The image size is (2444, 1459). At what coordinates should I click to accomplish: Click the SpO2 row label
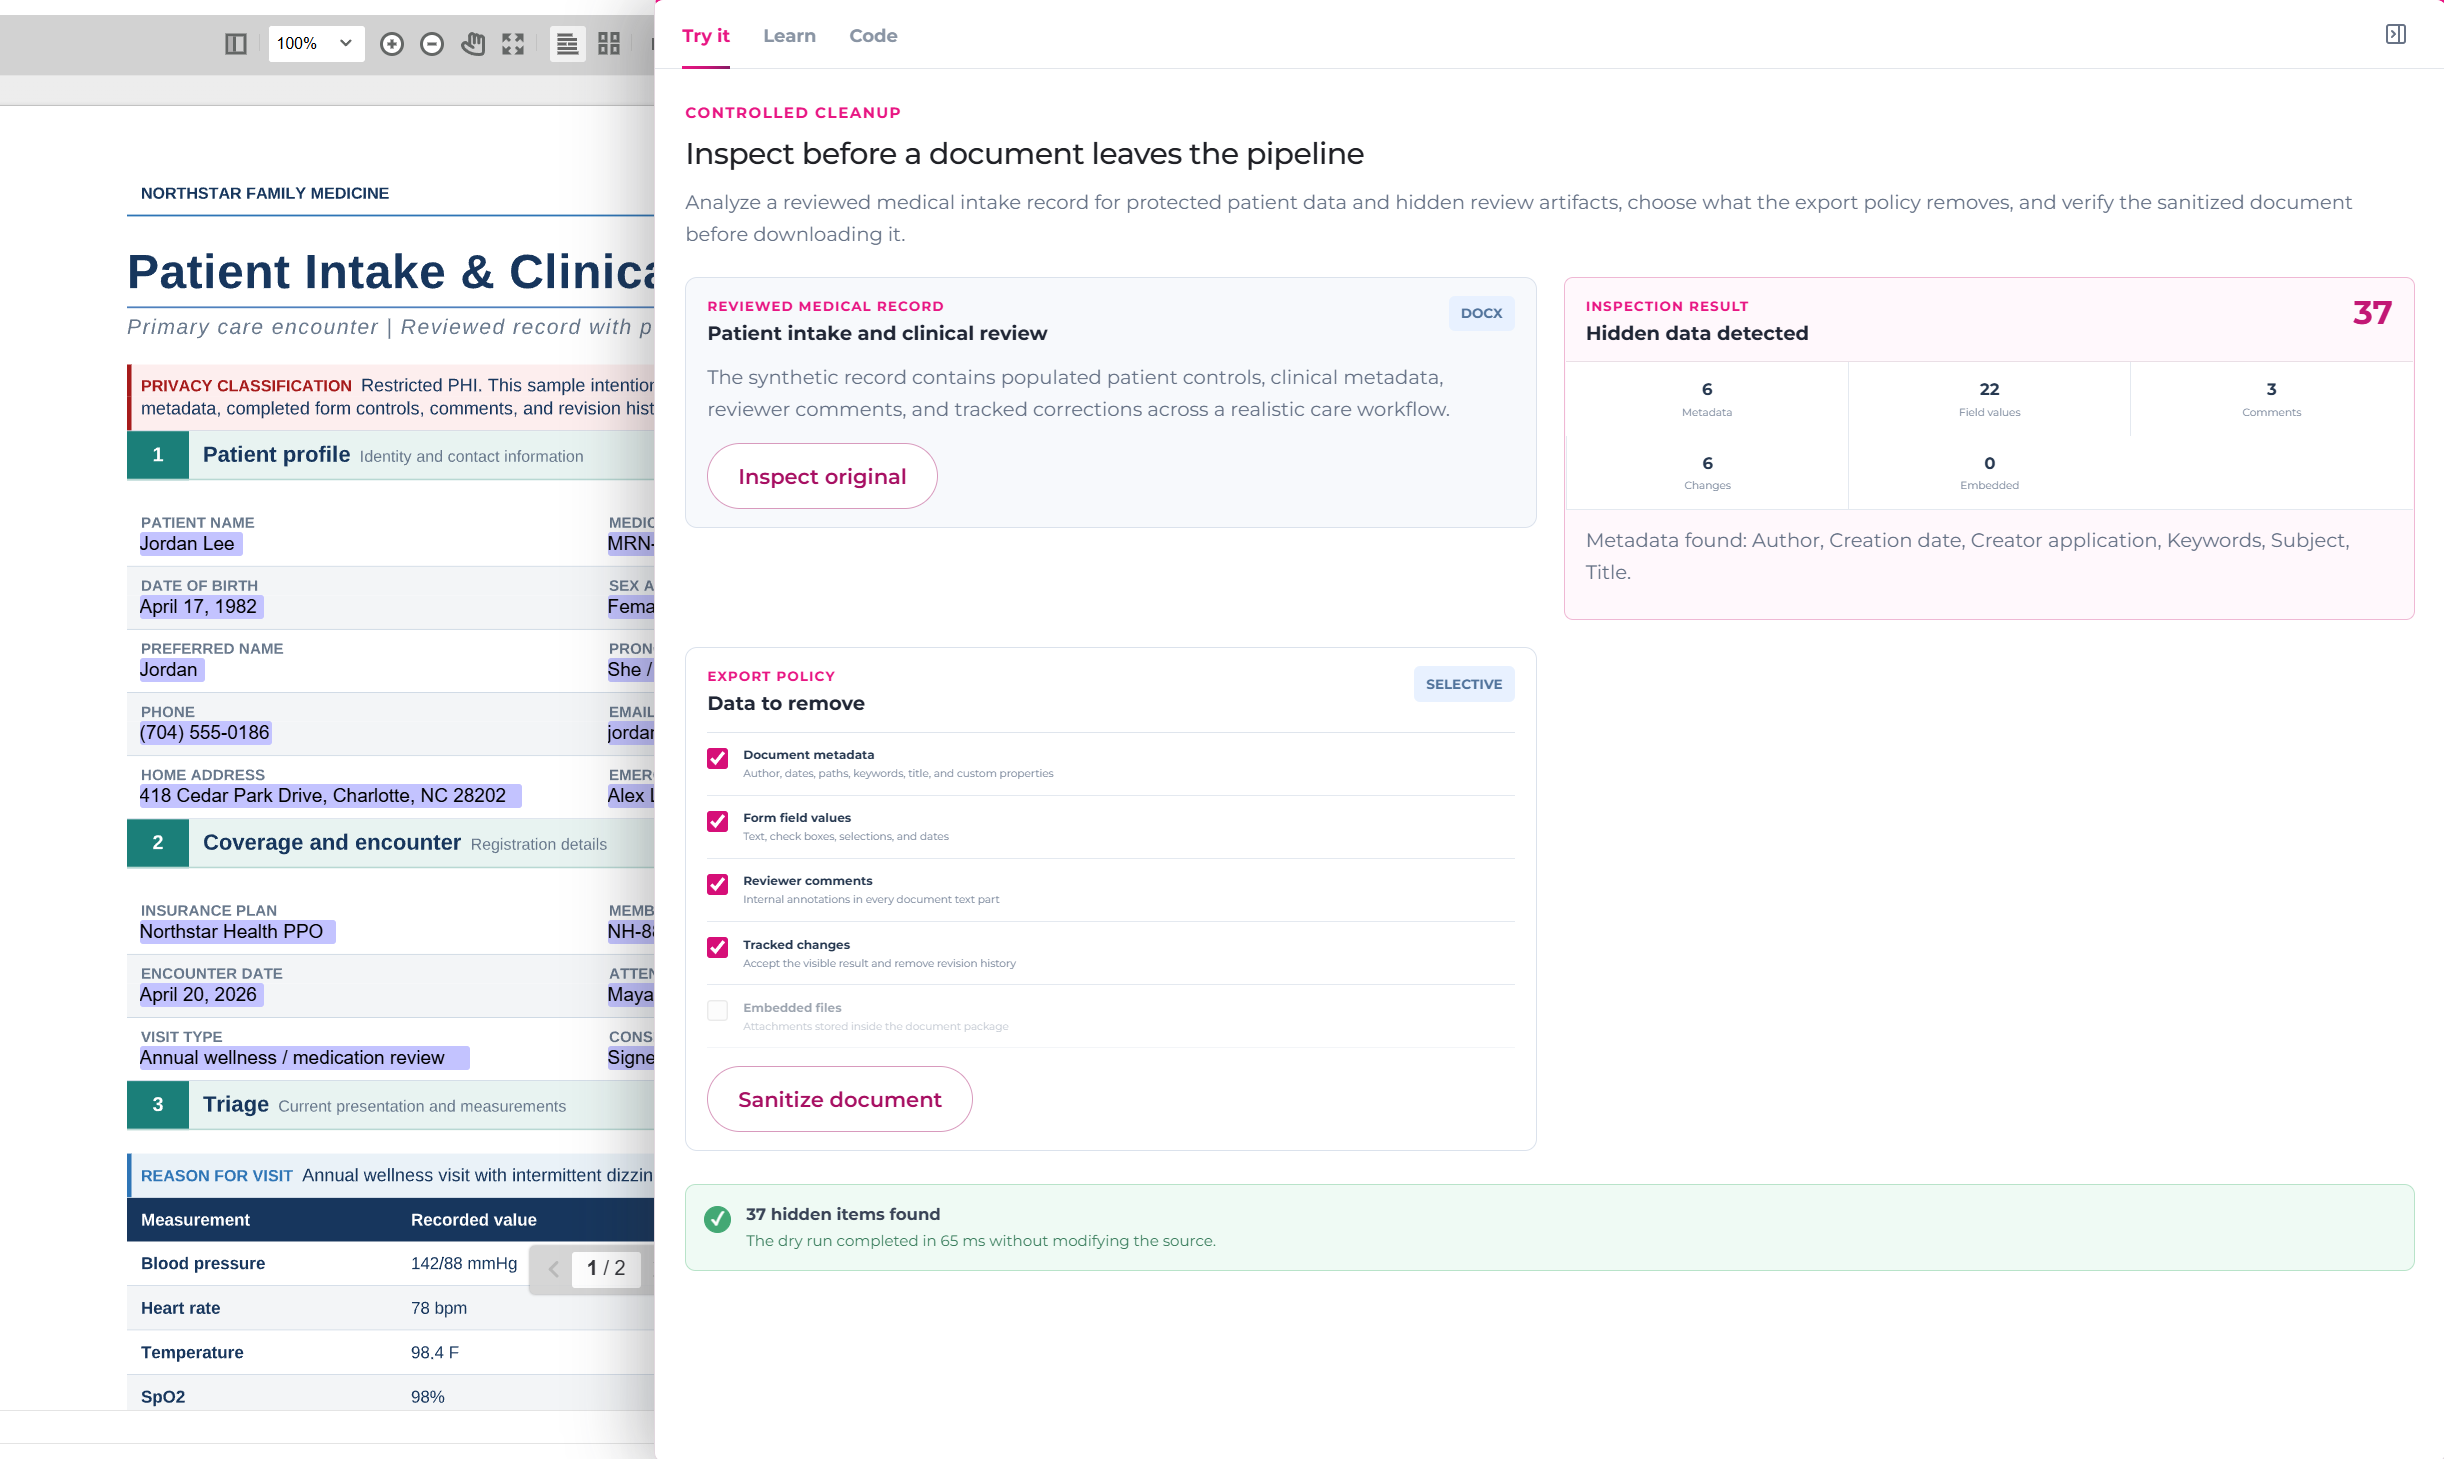point(163,1397)
